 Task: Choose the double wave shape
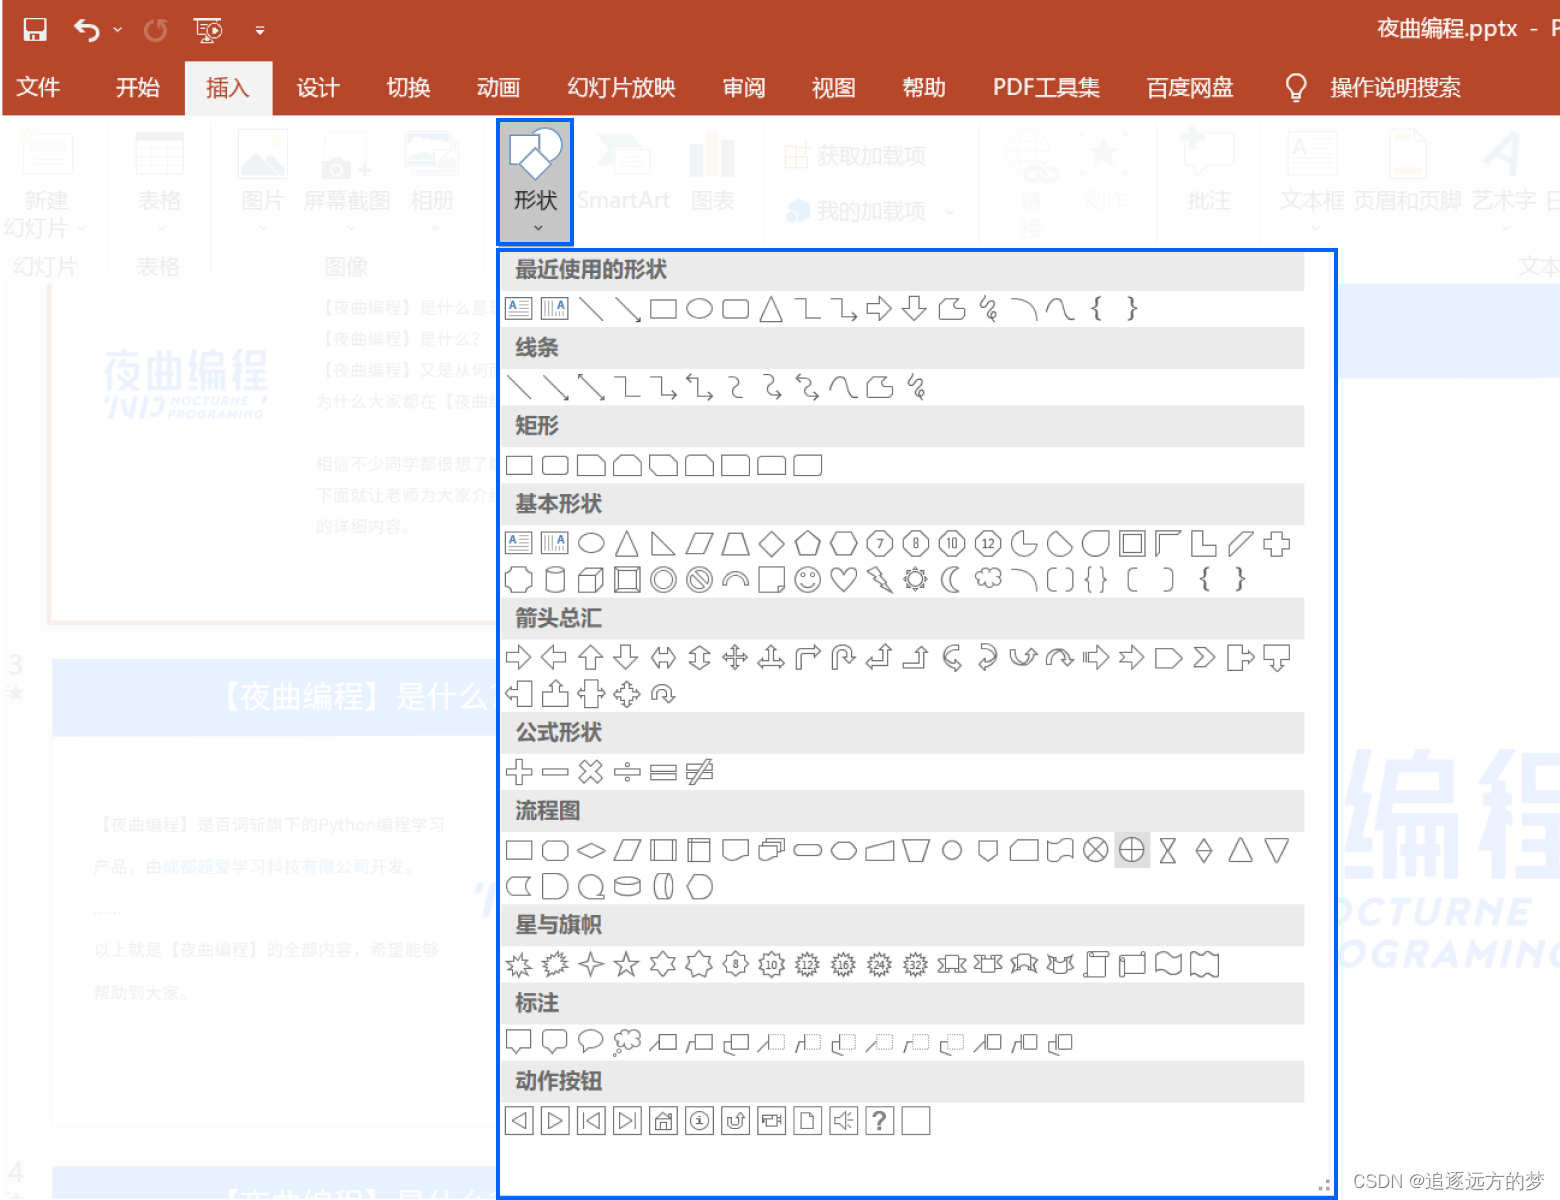pos(1204,964)
